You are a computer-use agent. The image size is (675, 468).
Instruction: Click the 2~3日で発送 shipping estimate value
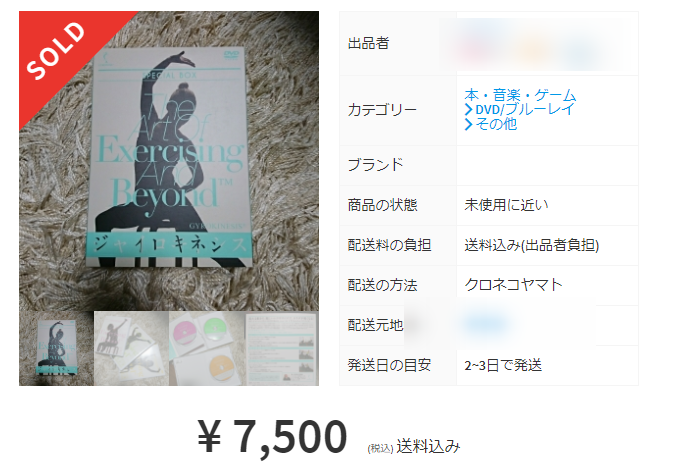pyautogui.click(x=503, y=365)
